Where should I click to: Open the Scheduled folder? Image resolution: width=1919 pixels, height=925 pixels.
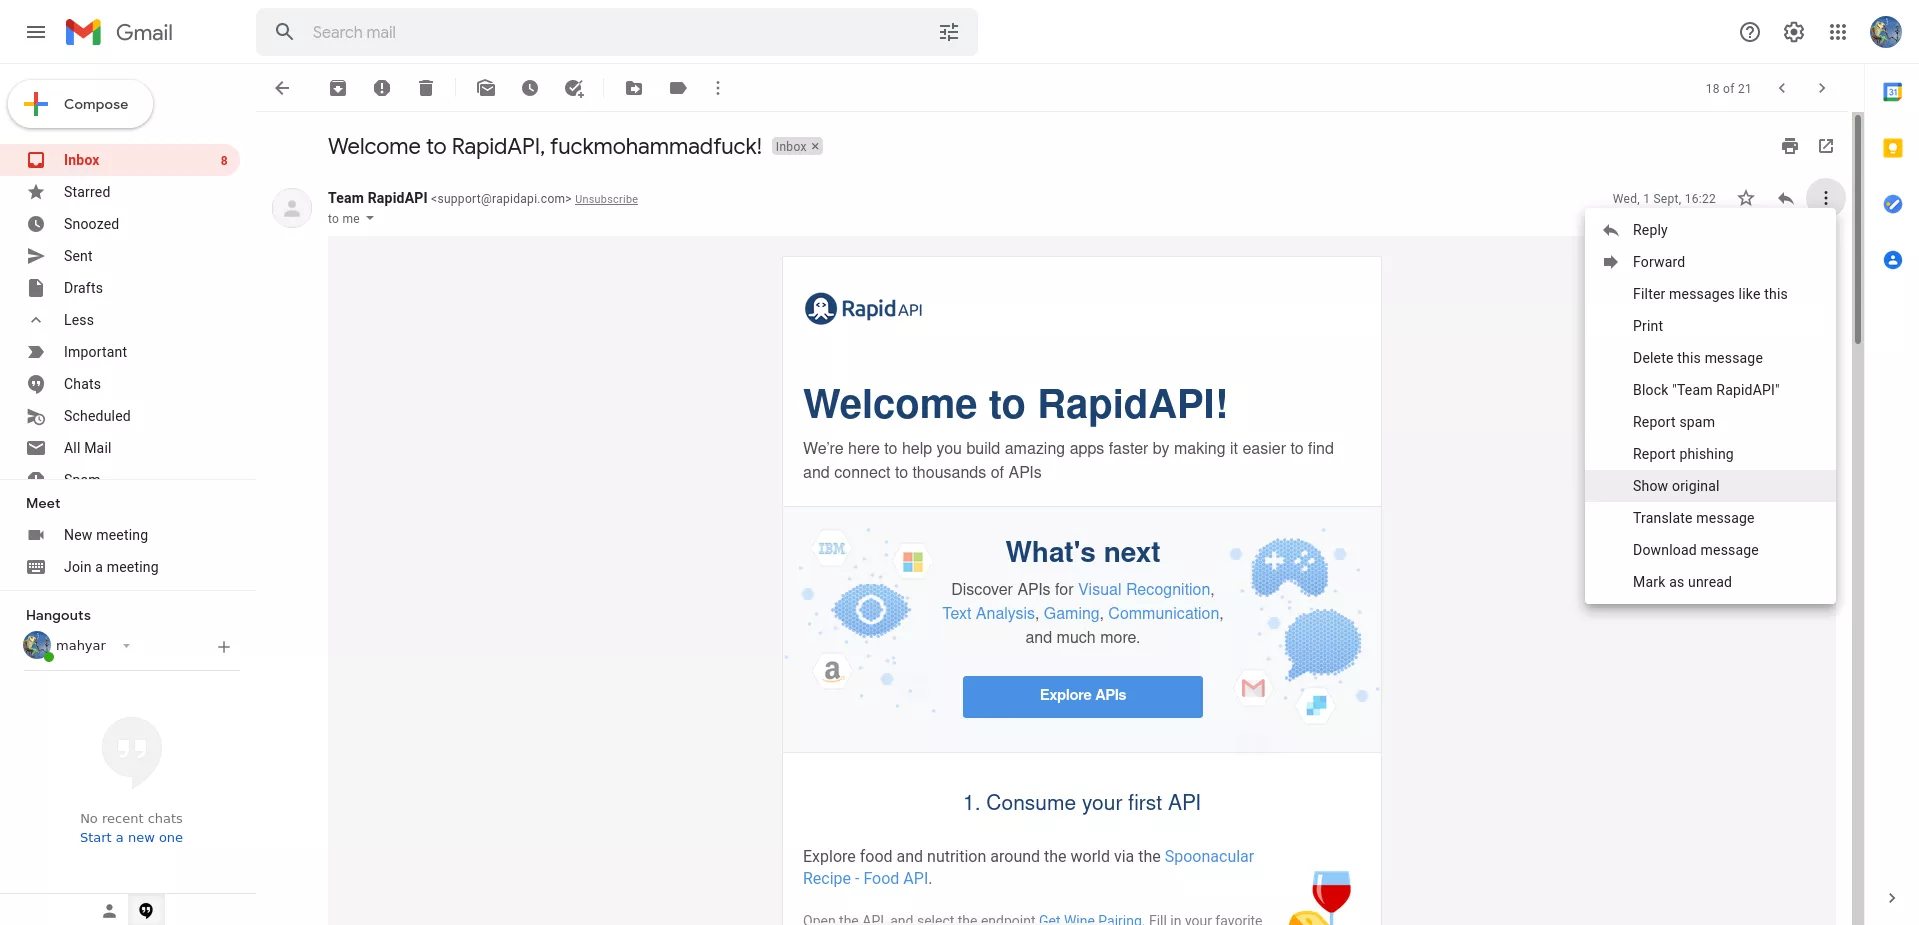pyautogui.click(x=120, y=416)
